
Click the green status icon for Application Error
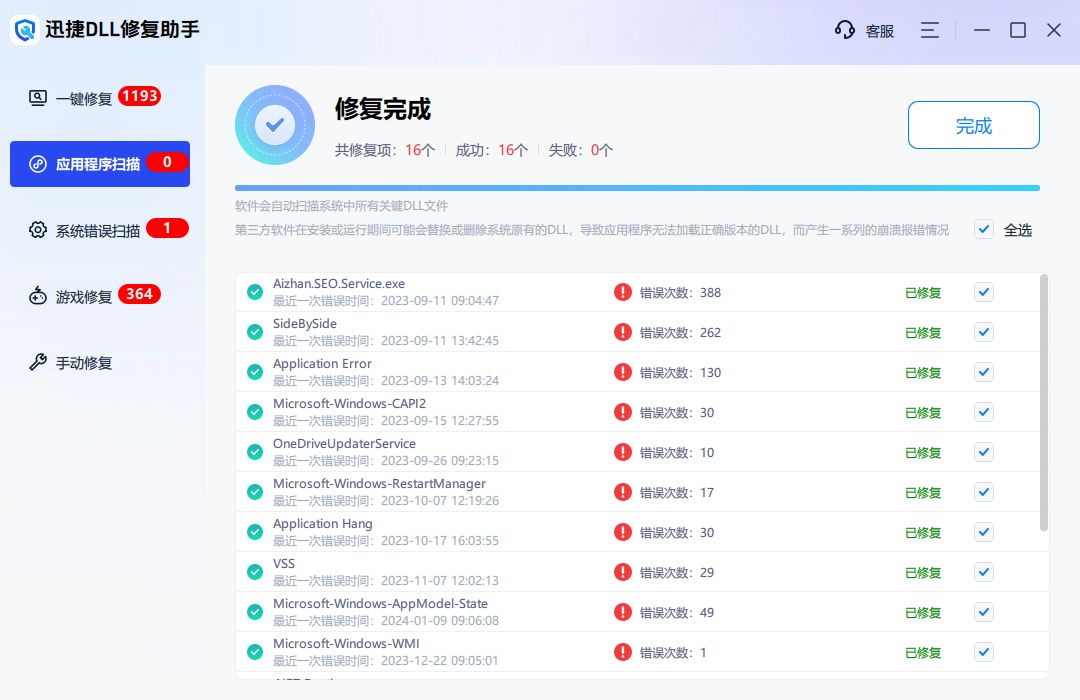pos(255,372)
